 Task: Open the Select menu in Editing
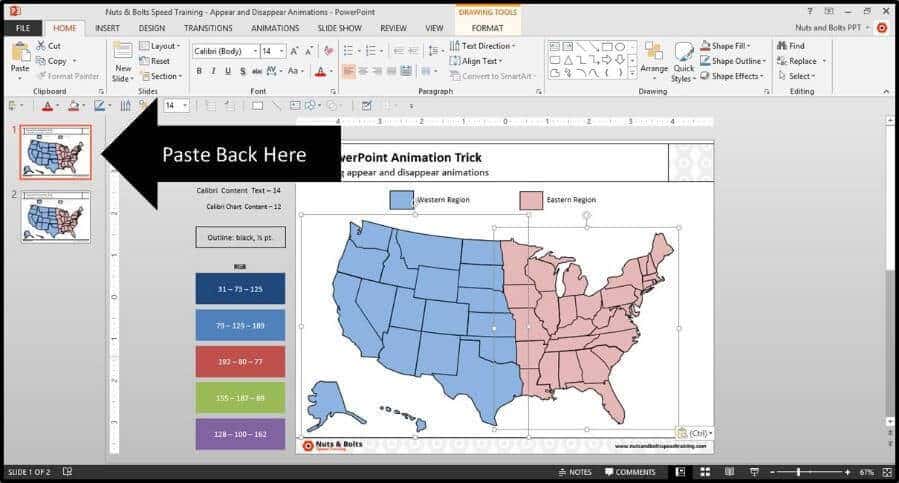click(798, 76)
